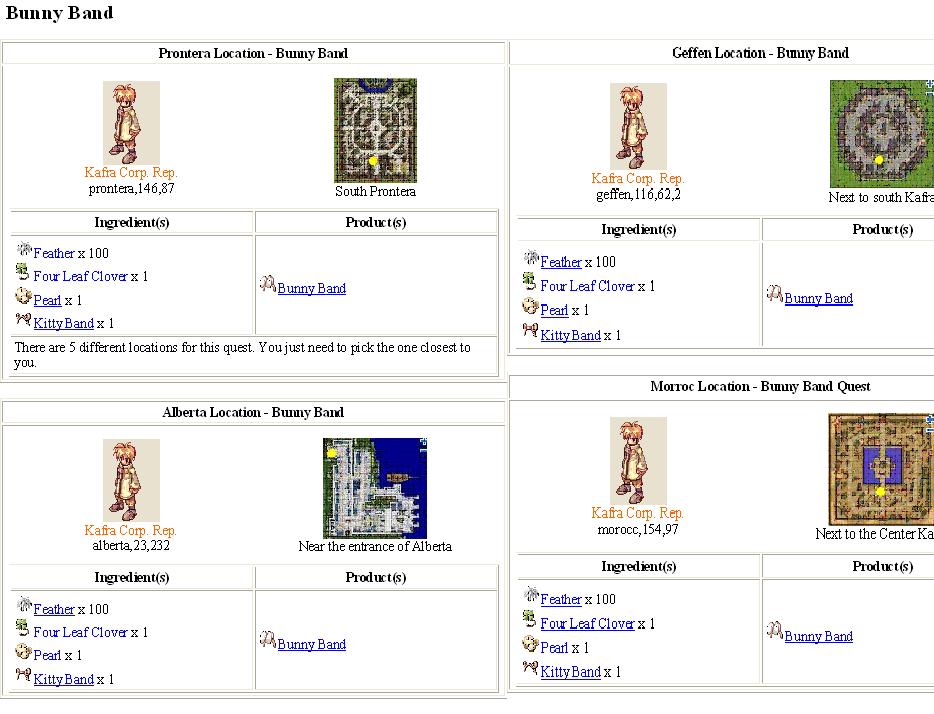This screenshot has height=714, width=934.
Task: Click Kafra Corp. Rep. sprite in Alberta section
Action: pos(131,481)
